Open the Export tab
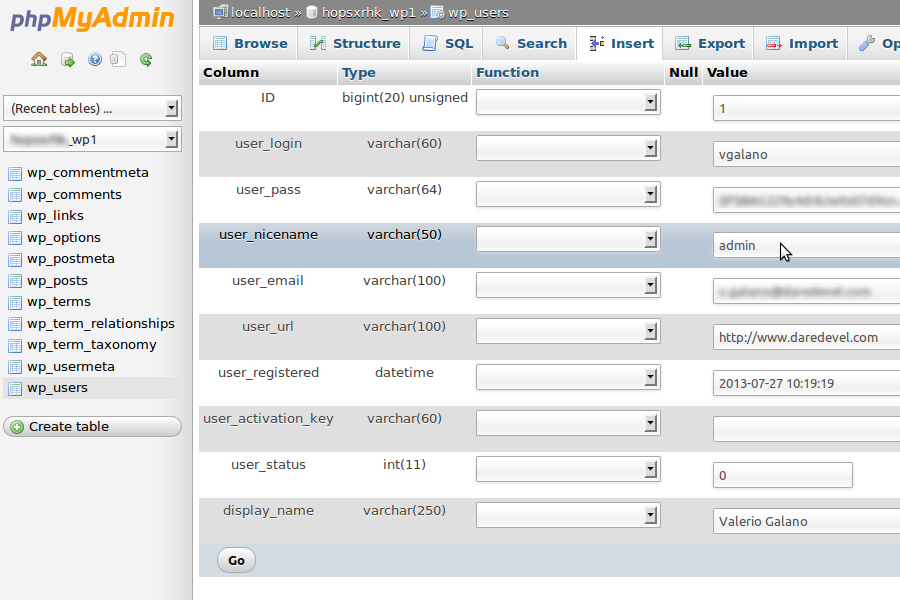 (708, 44)
